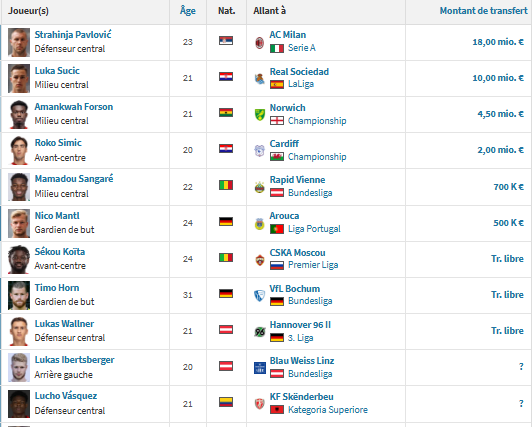Click the Hannover 96 II club logo

pyautogui.click(x=260, y=331)
